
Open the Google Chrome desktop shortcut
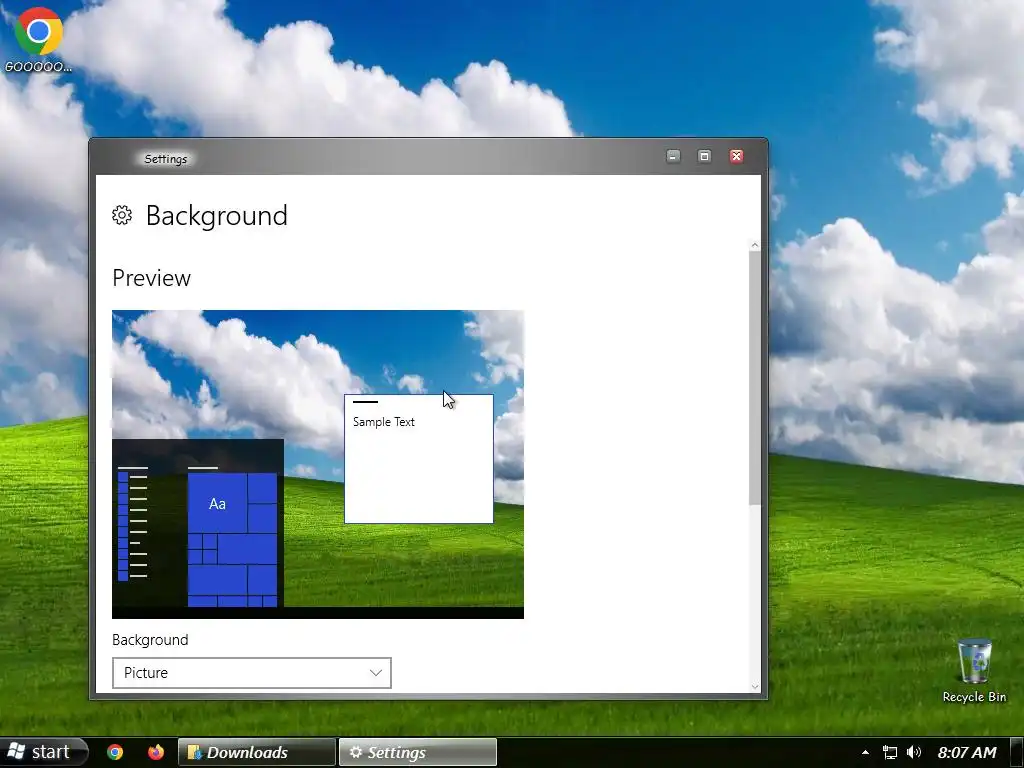[x=39, y=39]
